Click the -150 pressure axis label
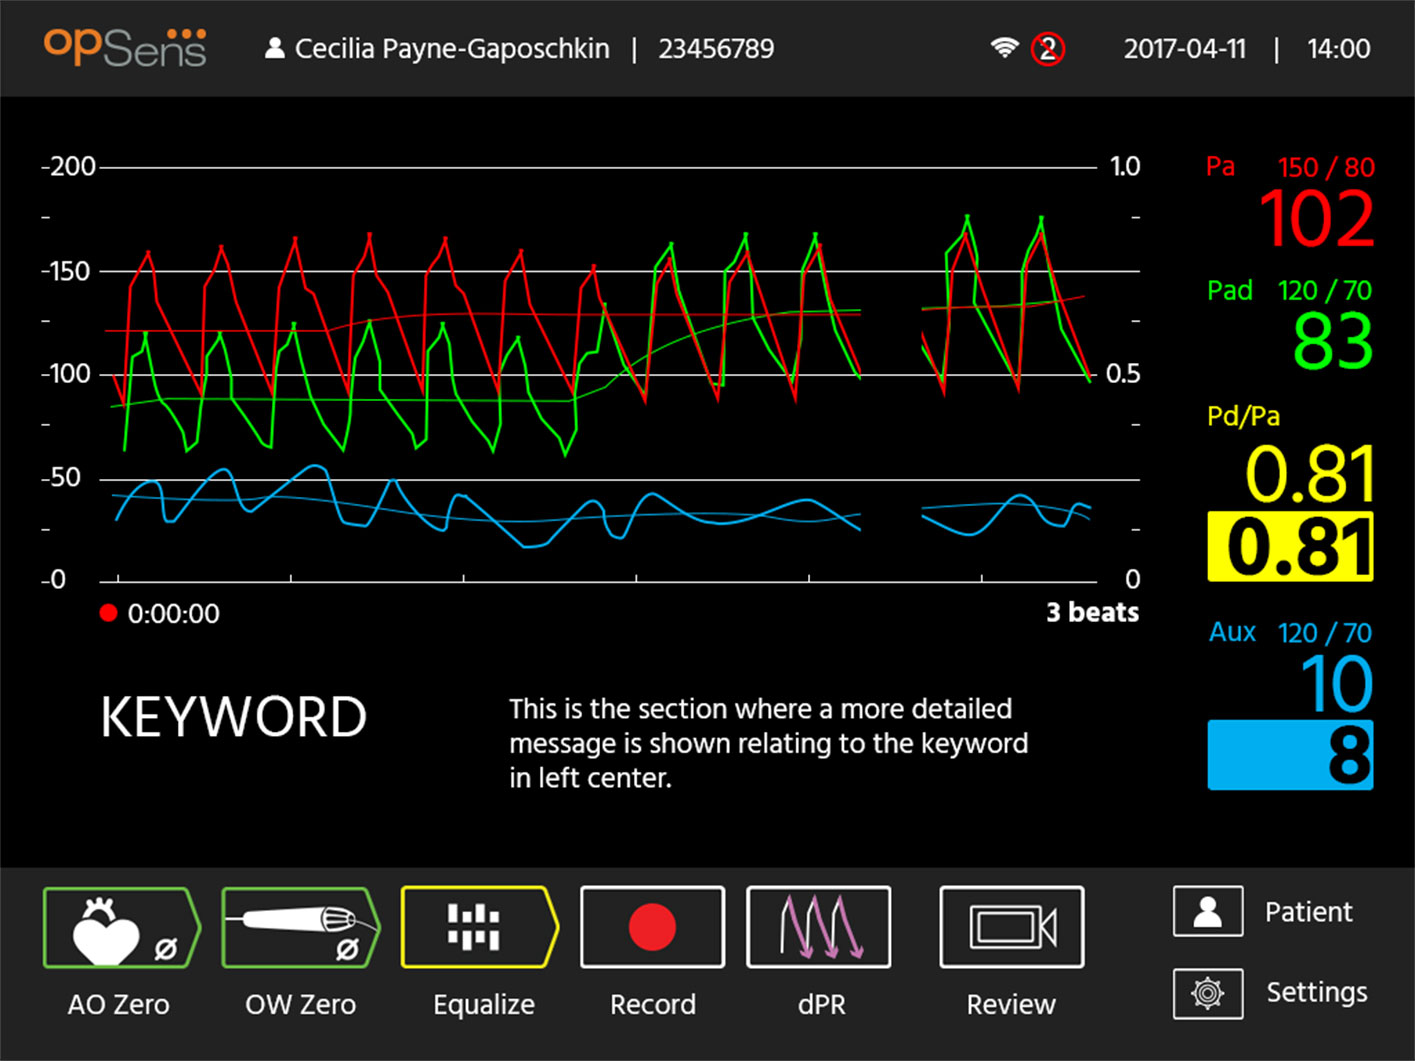This screenshot has height=1061, width=1415. [66, 271]
